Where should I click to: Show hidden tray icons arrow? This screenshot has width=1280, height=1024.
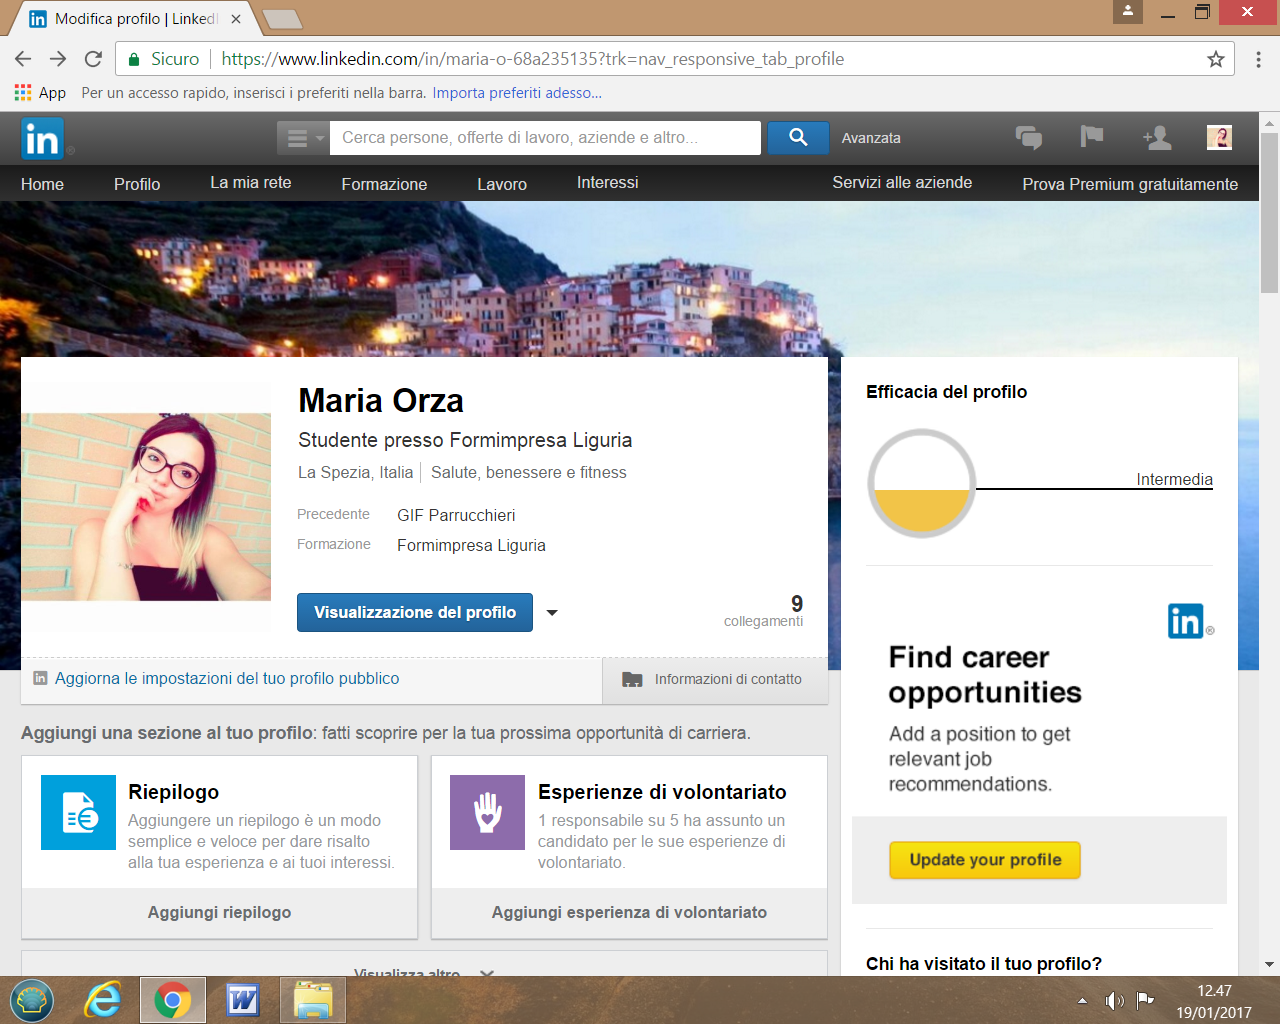point(1082,1000)
